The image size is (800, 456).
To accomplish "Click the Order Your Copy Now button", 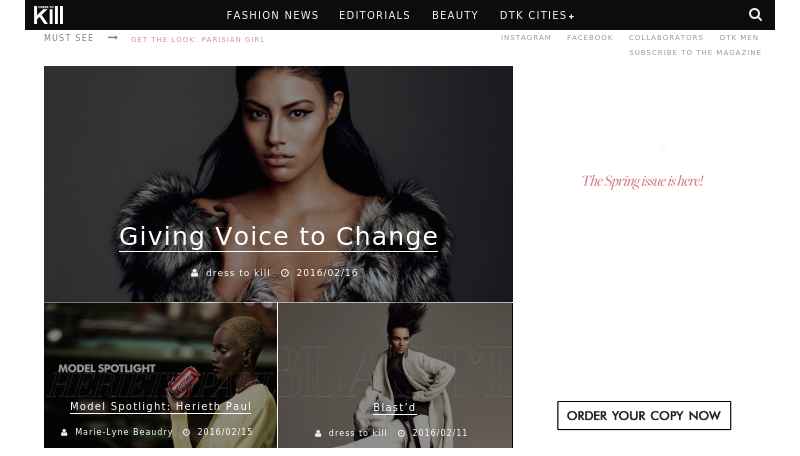I will coord(644,416).
